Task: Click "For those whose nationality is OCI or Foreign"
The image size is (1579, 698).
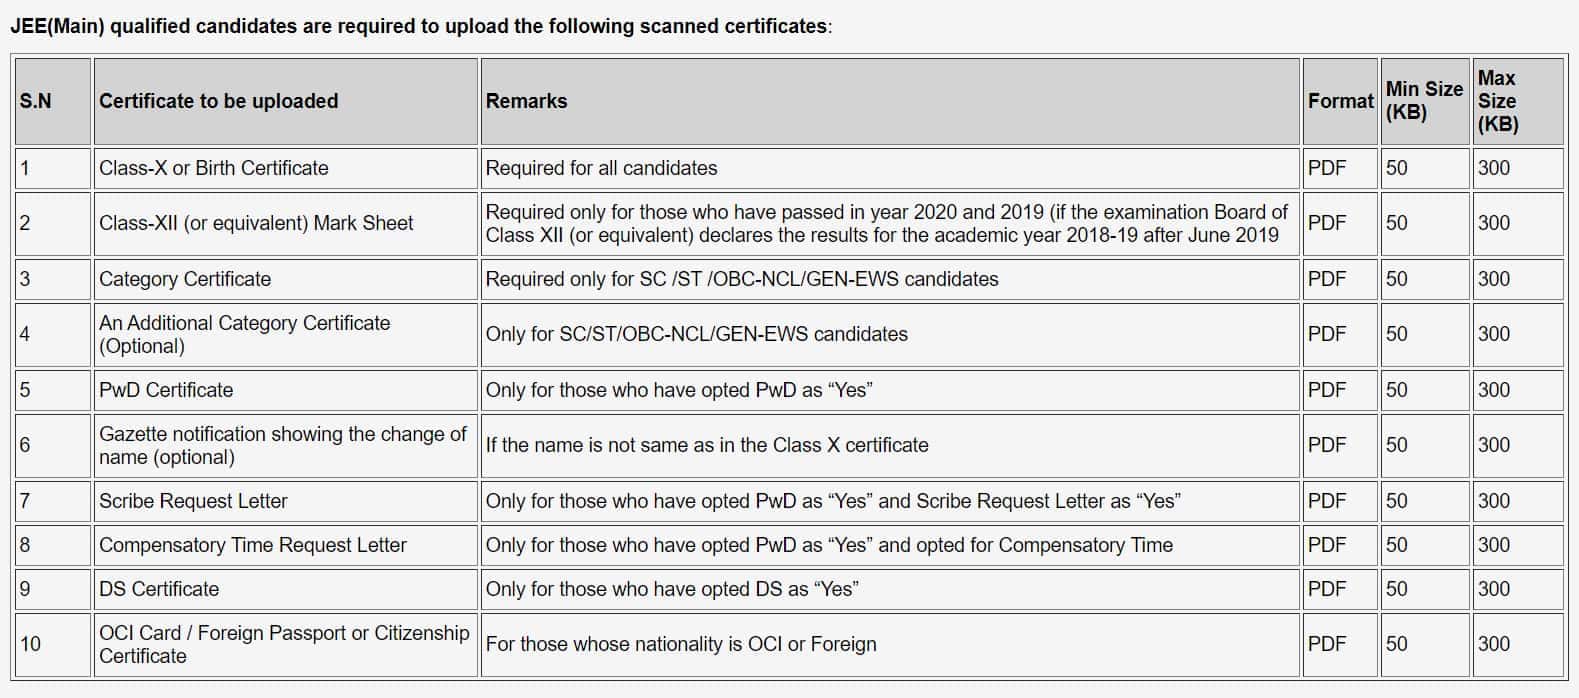Action: pos(681,644)
